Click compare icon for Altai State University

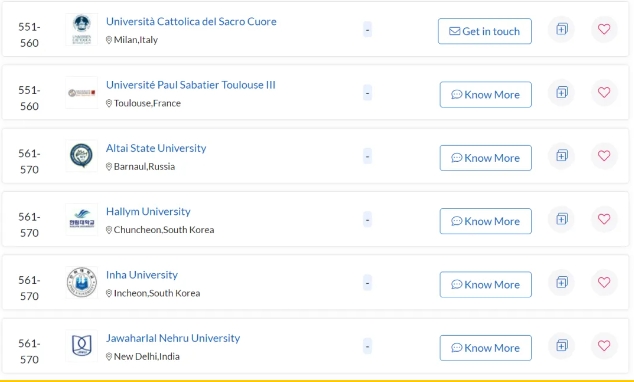tap(562, 156)
